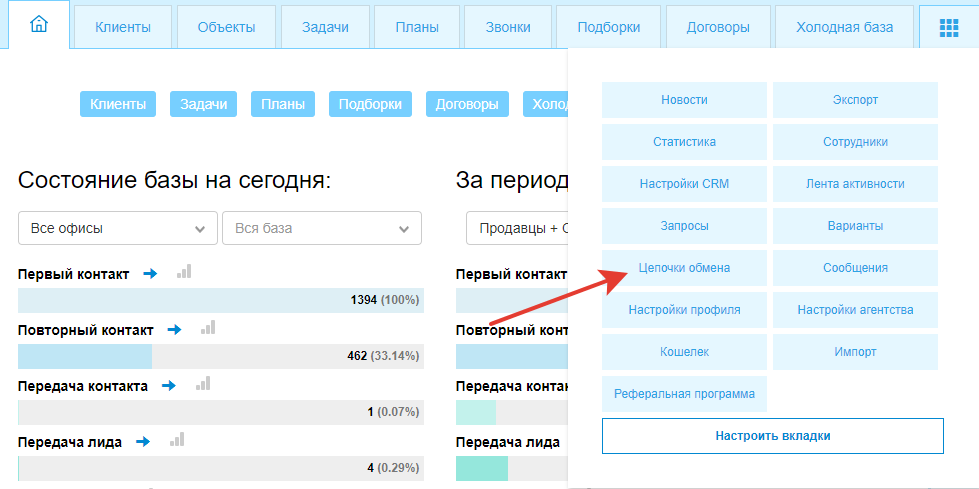
Task: Open Цепочки обмена from the menu
Action: point(684,268)
